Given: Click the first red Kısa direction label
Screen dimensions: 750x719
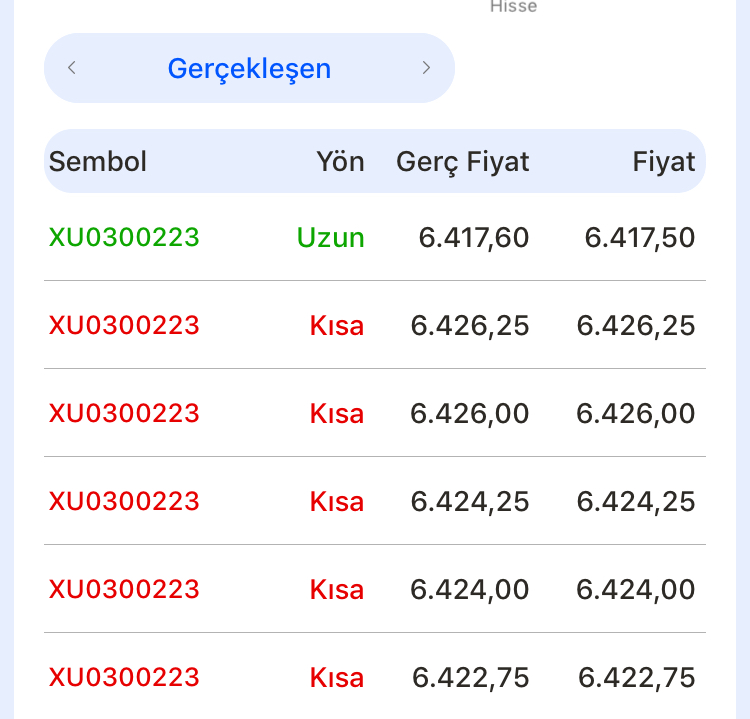Looking at the screenshot, I should 337,325.
